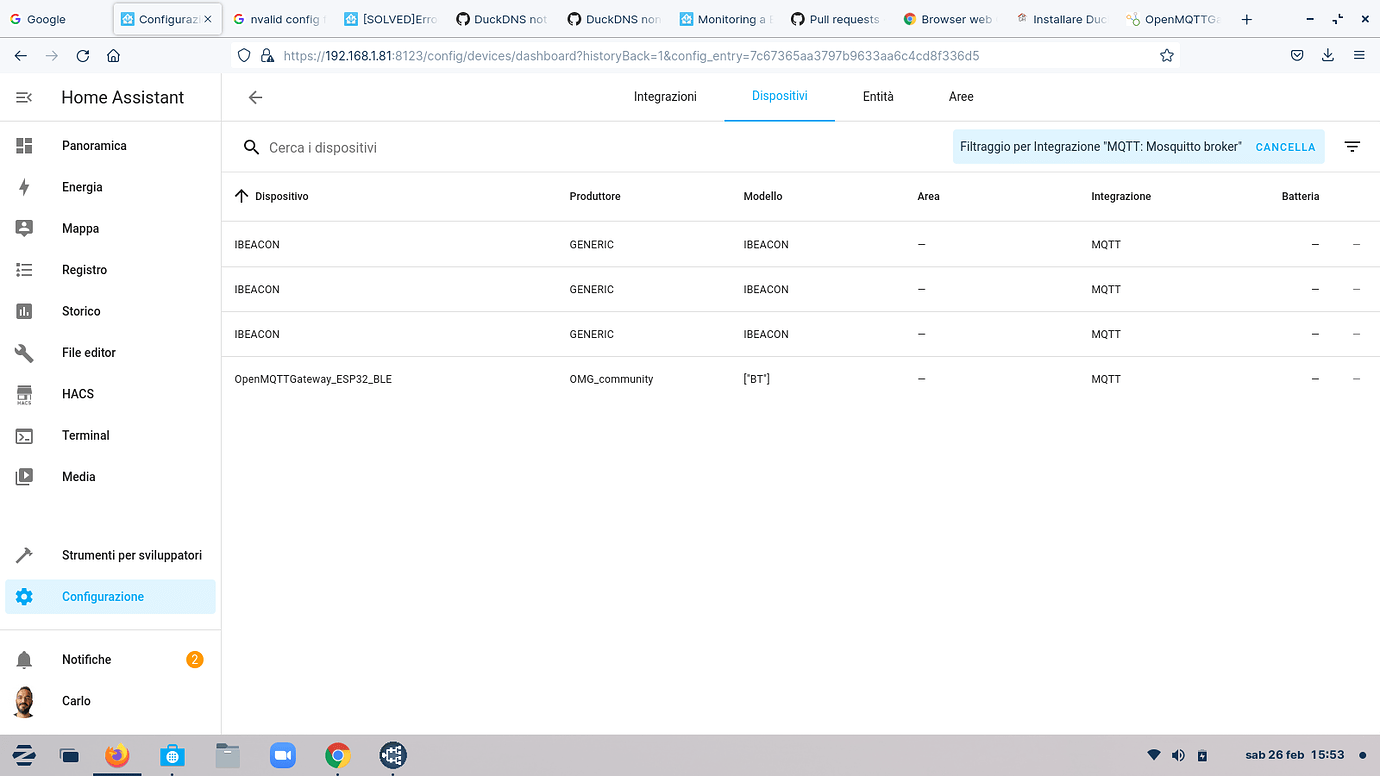
Task: Open the Energia sidebar item
Action: click(x=82, y=187)
